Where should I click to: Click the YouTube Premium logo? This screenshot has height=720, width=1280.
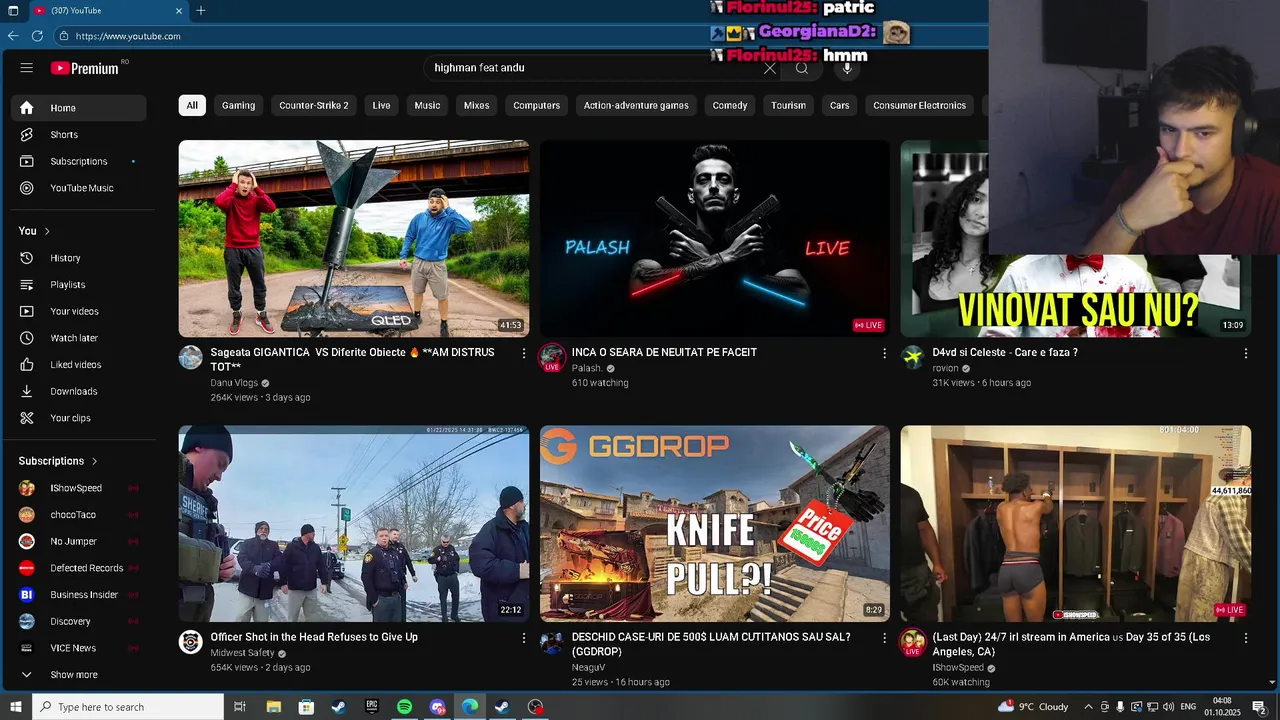tap(87, 68)
